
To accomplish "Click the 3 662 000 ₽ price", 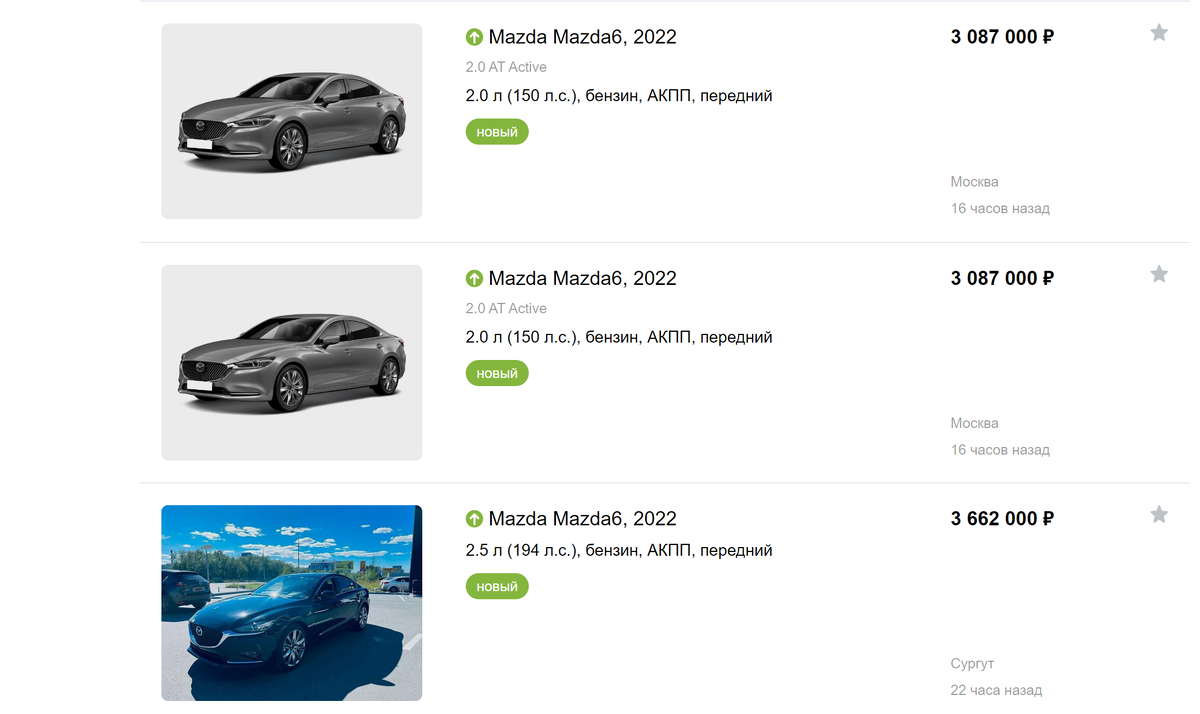I will pos(1002,519).
